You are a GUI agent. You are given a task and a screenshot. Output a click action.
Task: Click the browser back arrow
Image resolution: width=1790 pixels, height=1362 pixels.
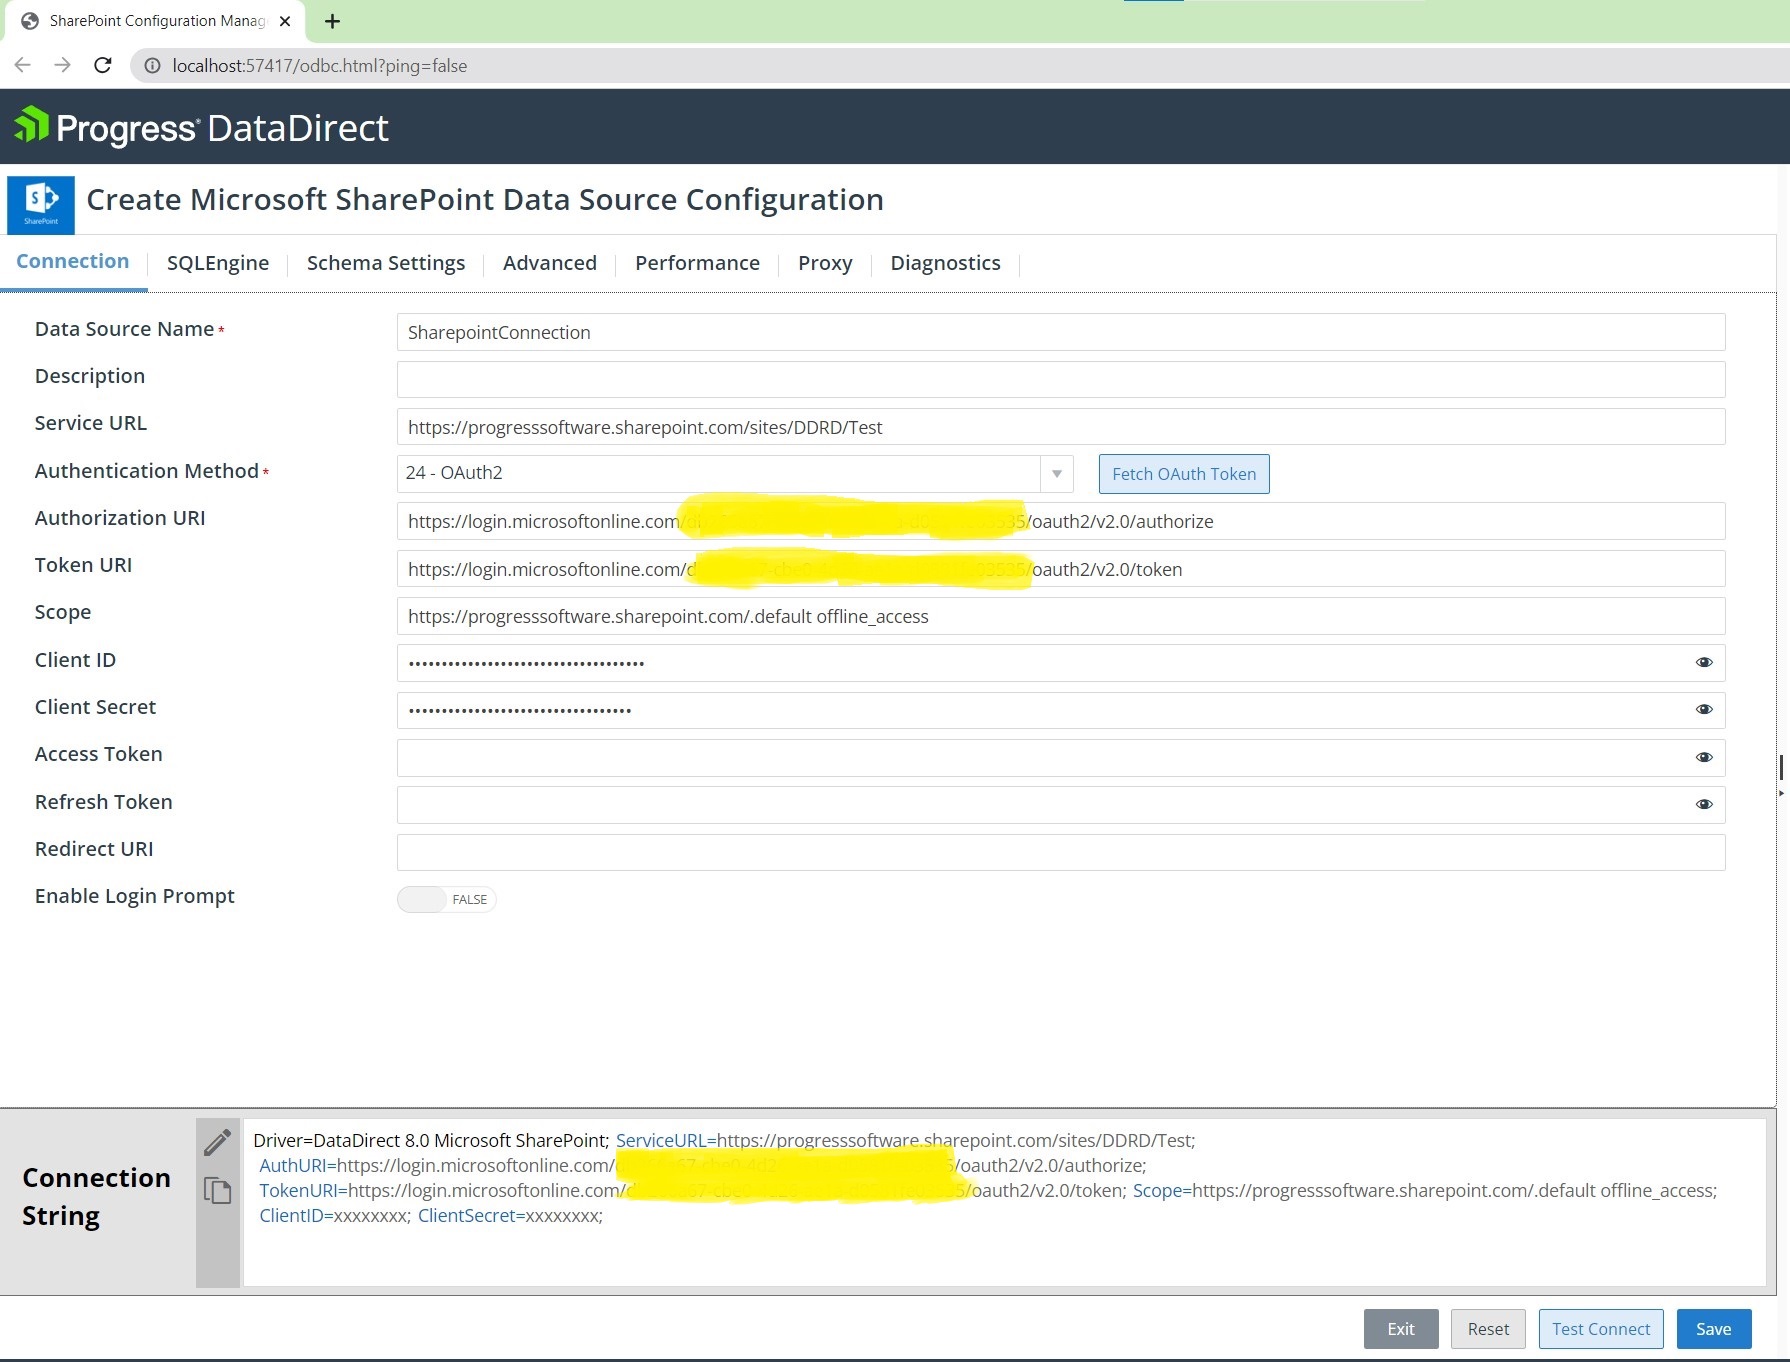23,66
